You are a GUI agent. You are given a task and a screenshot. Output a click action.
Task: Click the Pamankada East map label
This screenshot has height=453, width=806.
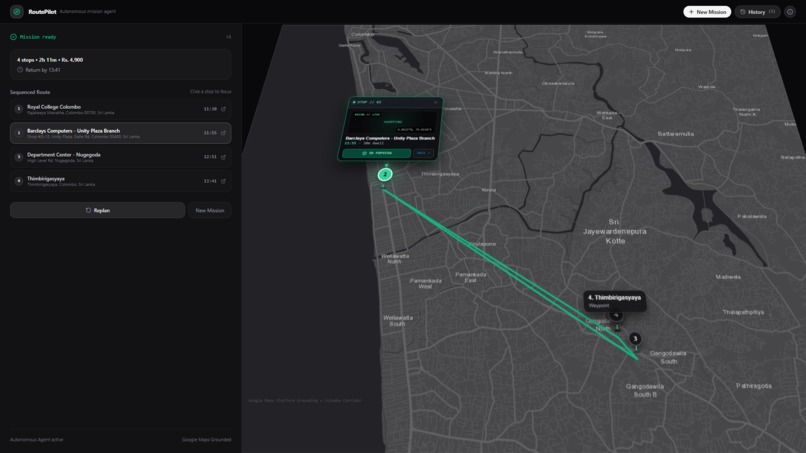click(x=470, y=277)
